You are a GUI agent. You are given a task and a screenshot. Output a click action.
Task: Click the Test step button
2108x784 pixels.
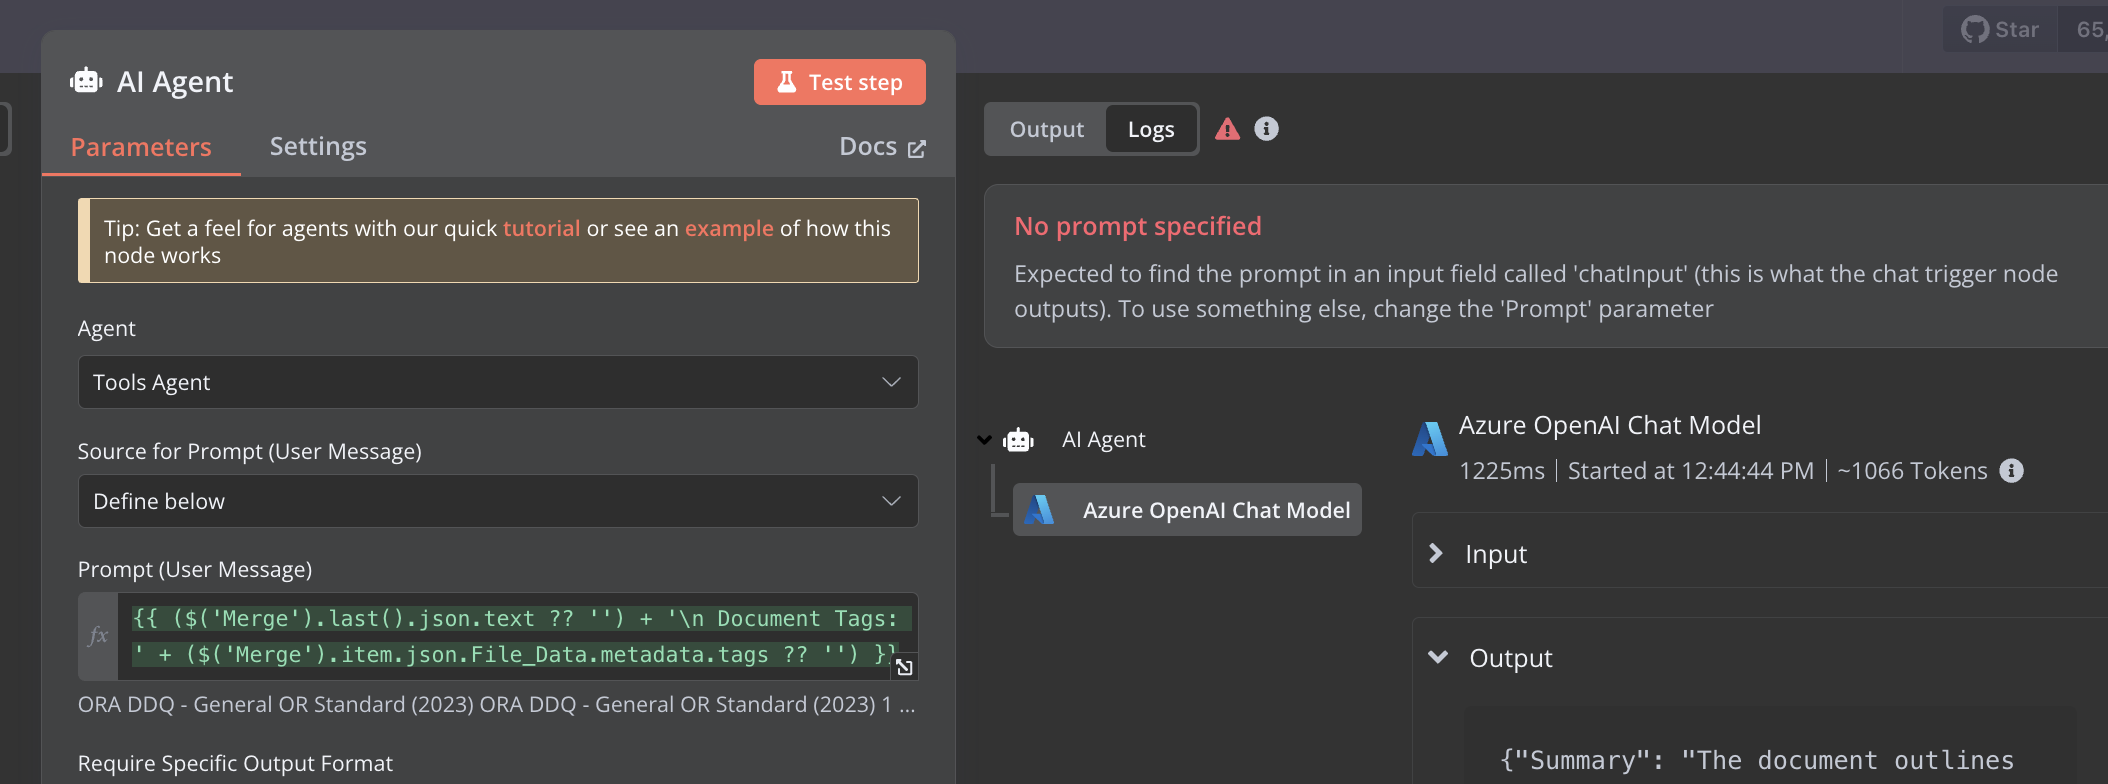click(839, 82)
